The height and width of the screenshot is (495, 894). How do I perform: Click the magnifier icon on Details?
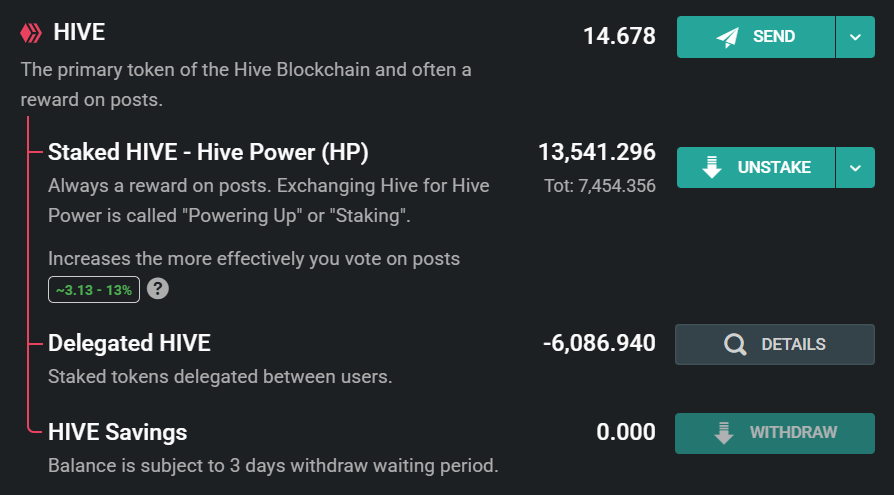(735, 345)
